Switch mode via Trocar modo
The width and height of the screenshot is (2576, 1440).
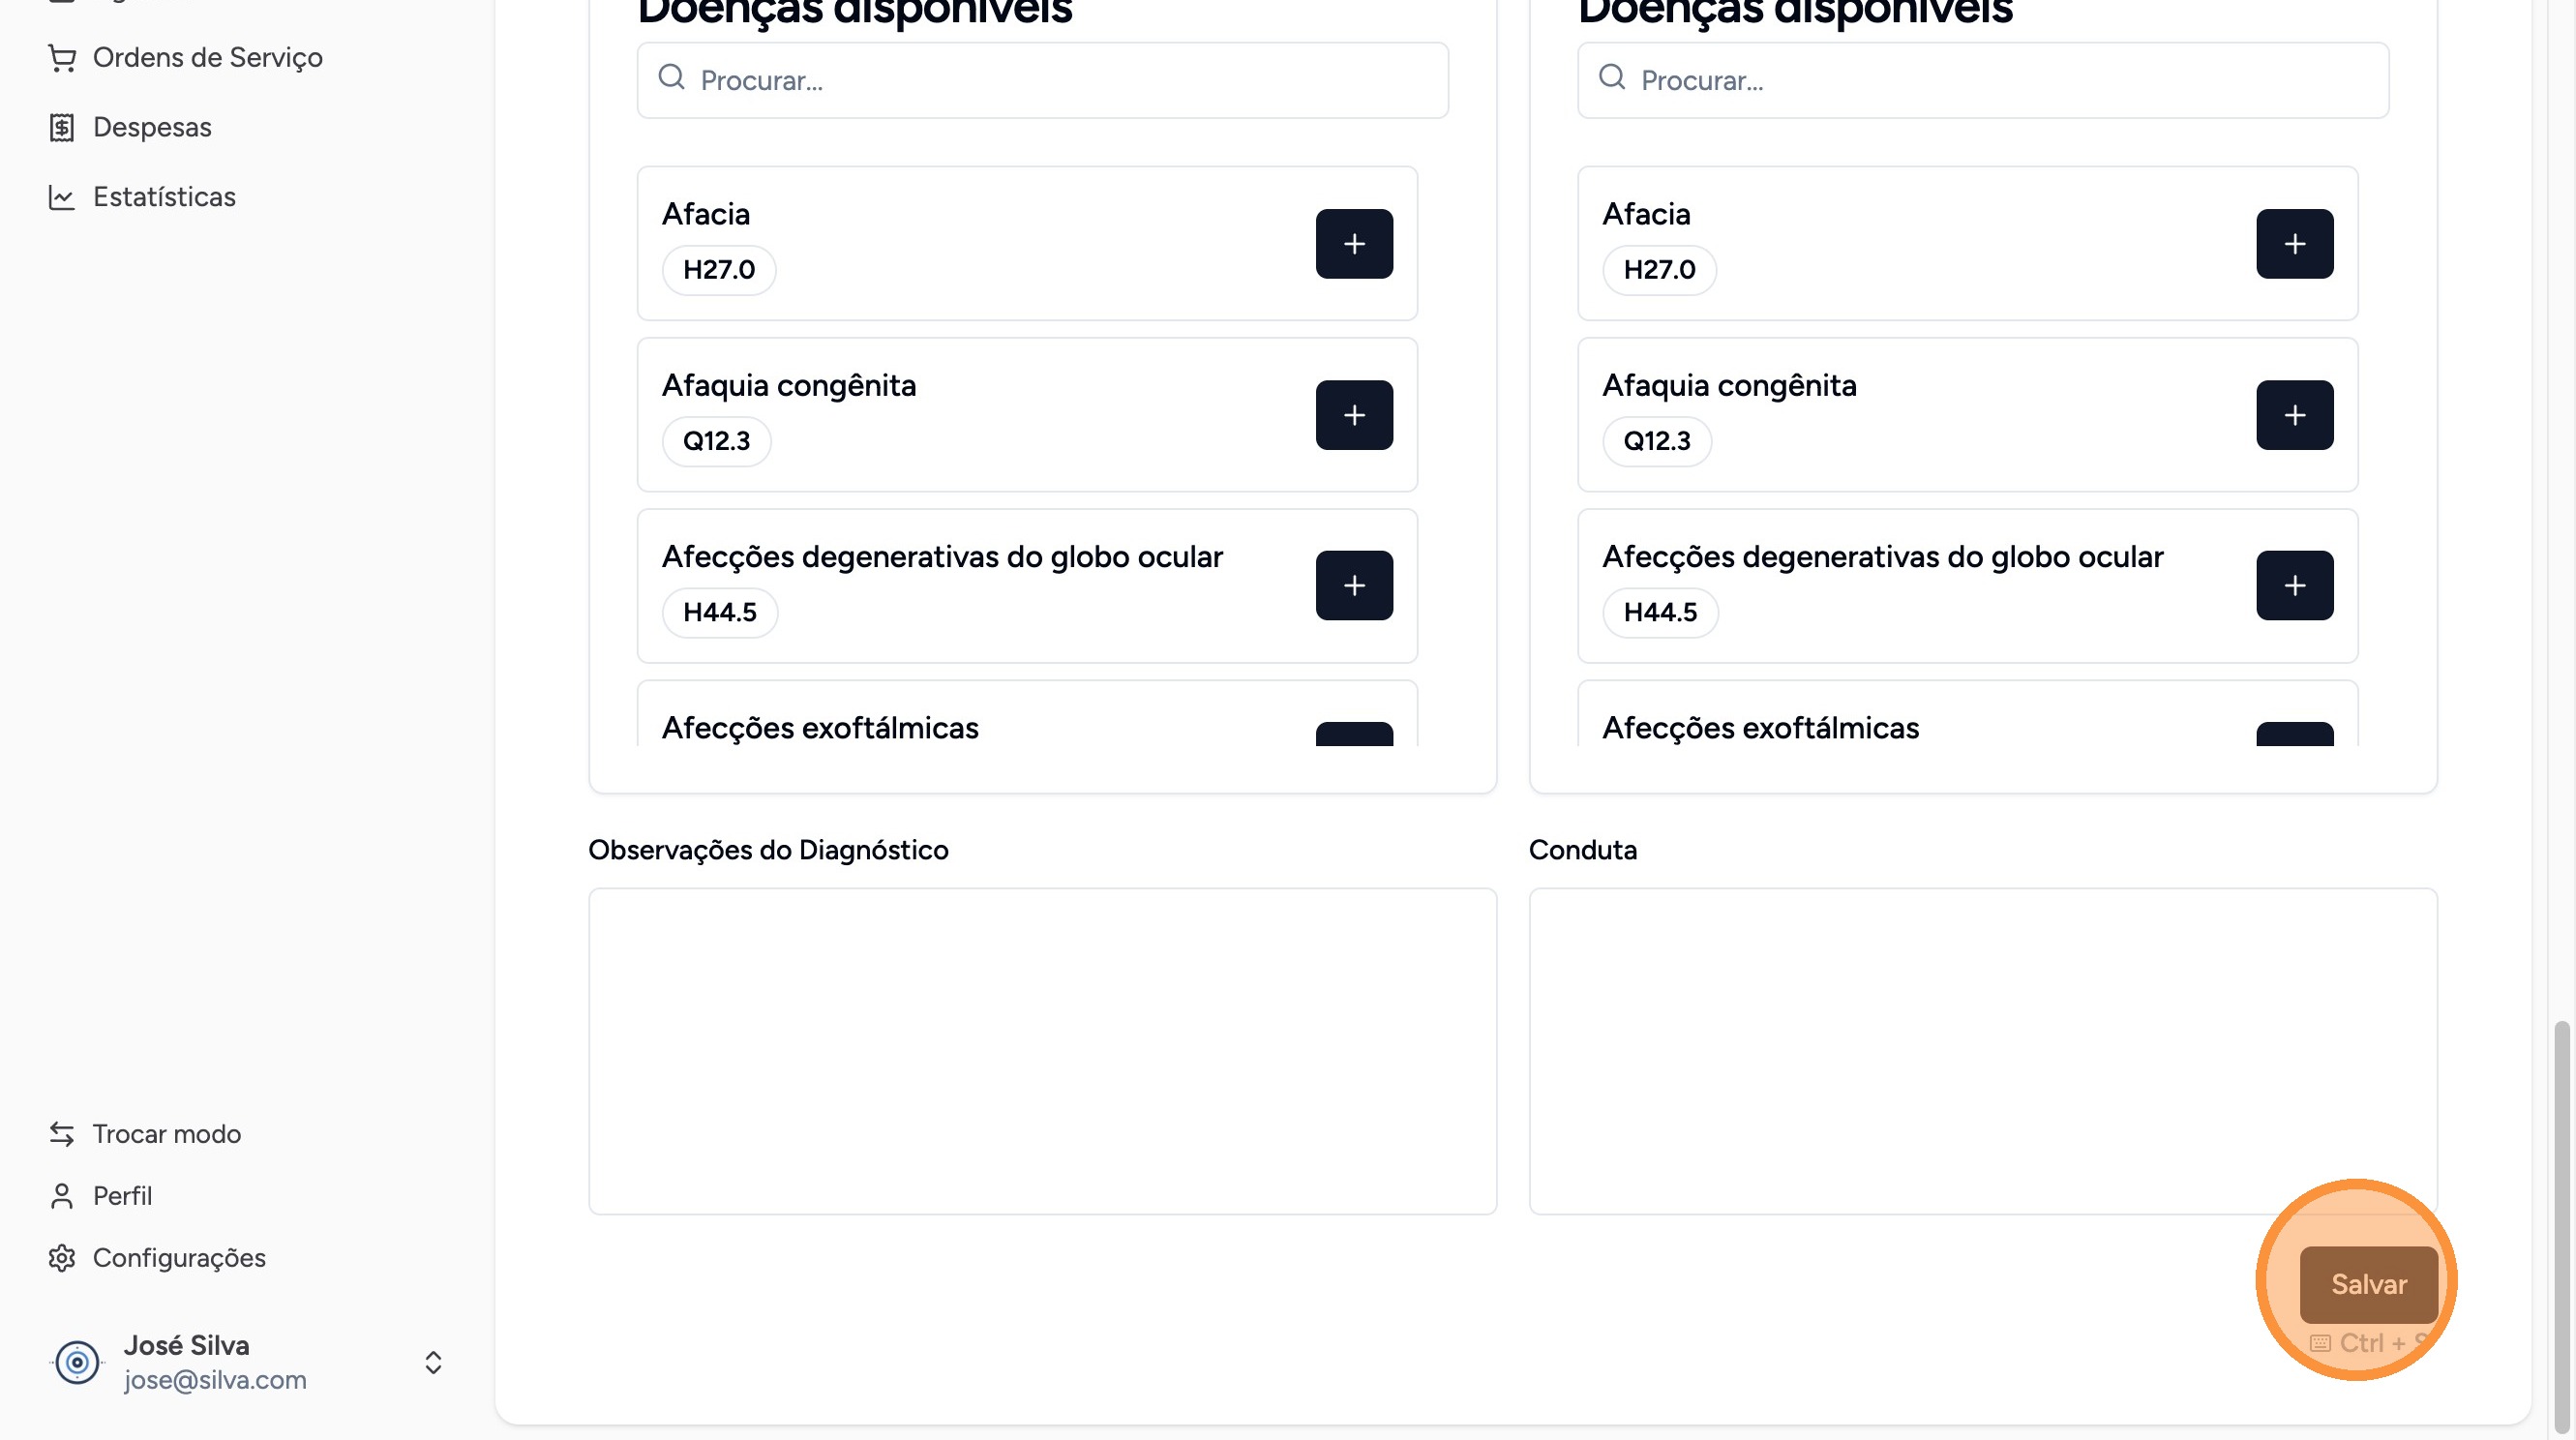[x=166, y=1134]
